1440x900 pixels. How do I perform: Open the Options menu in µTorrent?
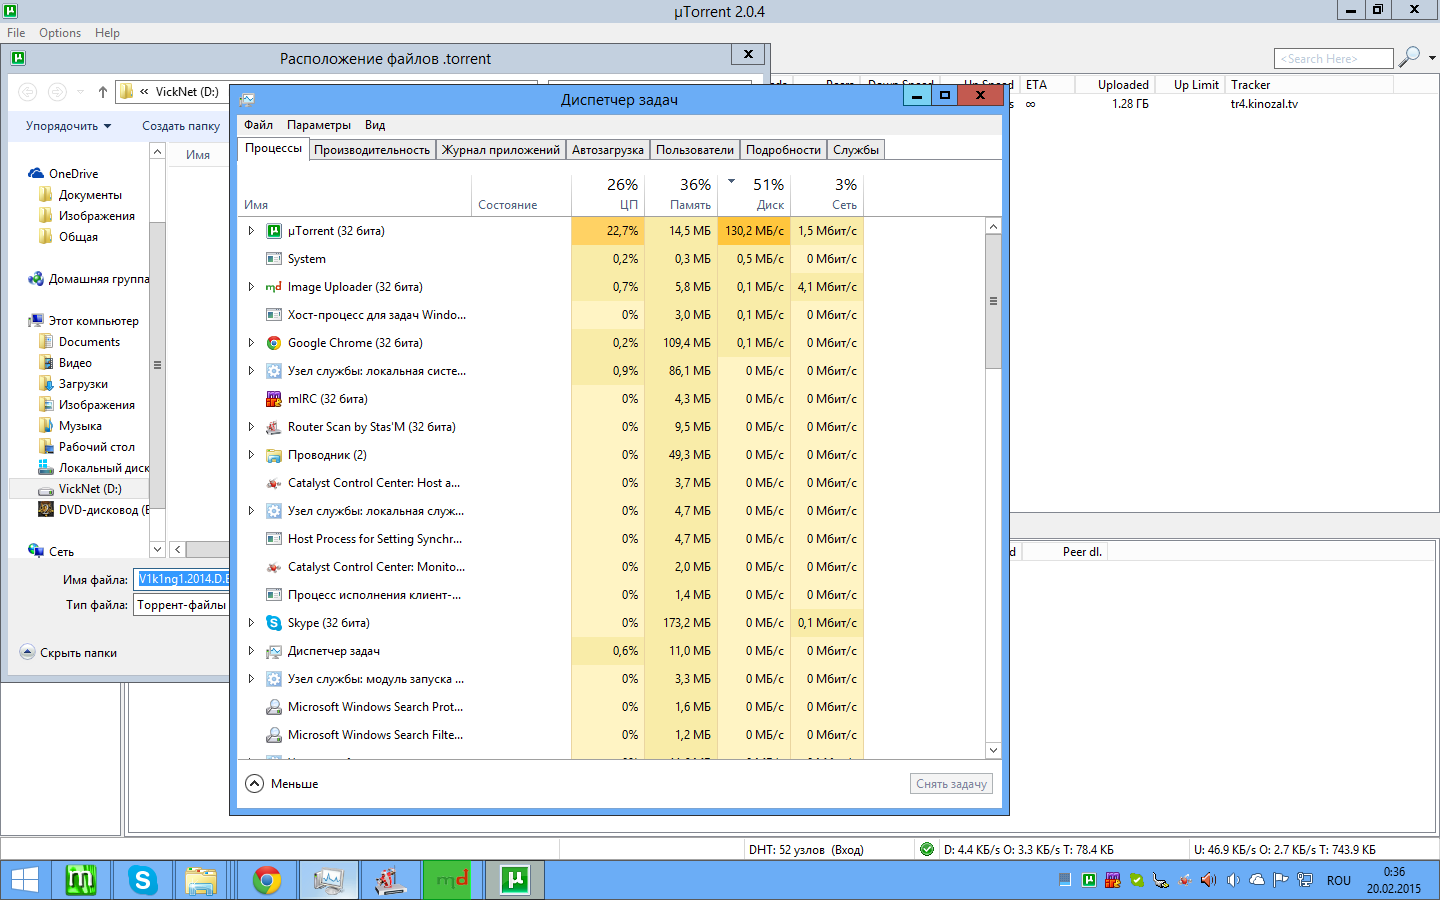60,33
